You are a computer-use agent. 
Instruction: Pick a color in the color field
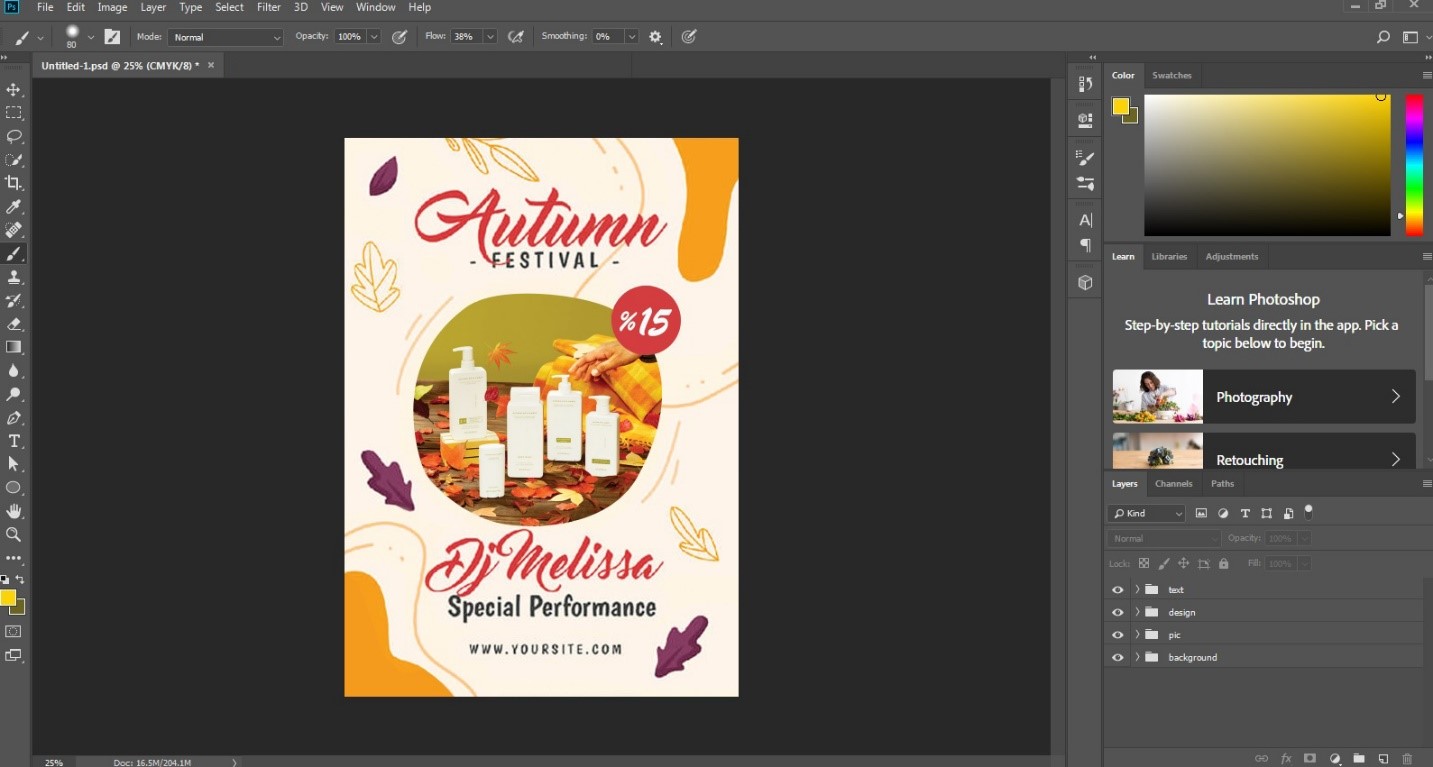pyautogui.click(x=1267, y=165)
